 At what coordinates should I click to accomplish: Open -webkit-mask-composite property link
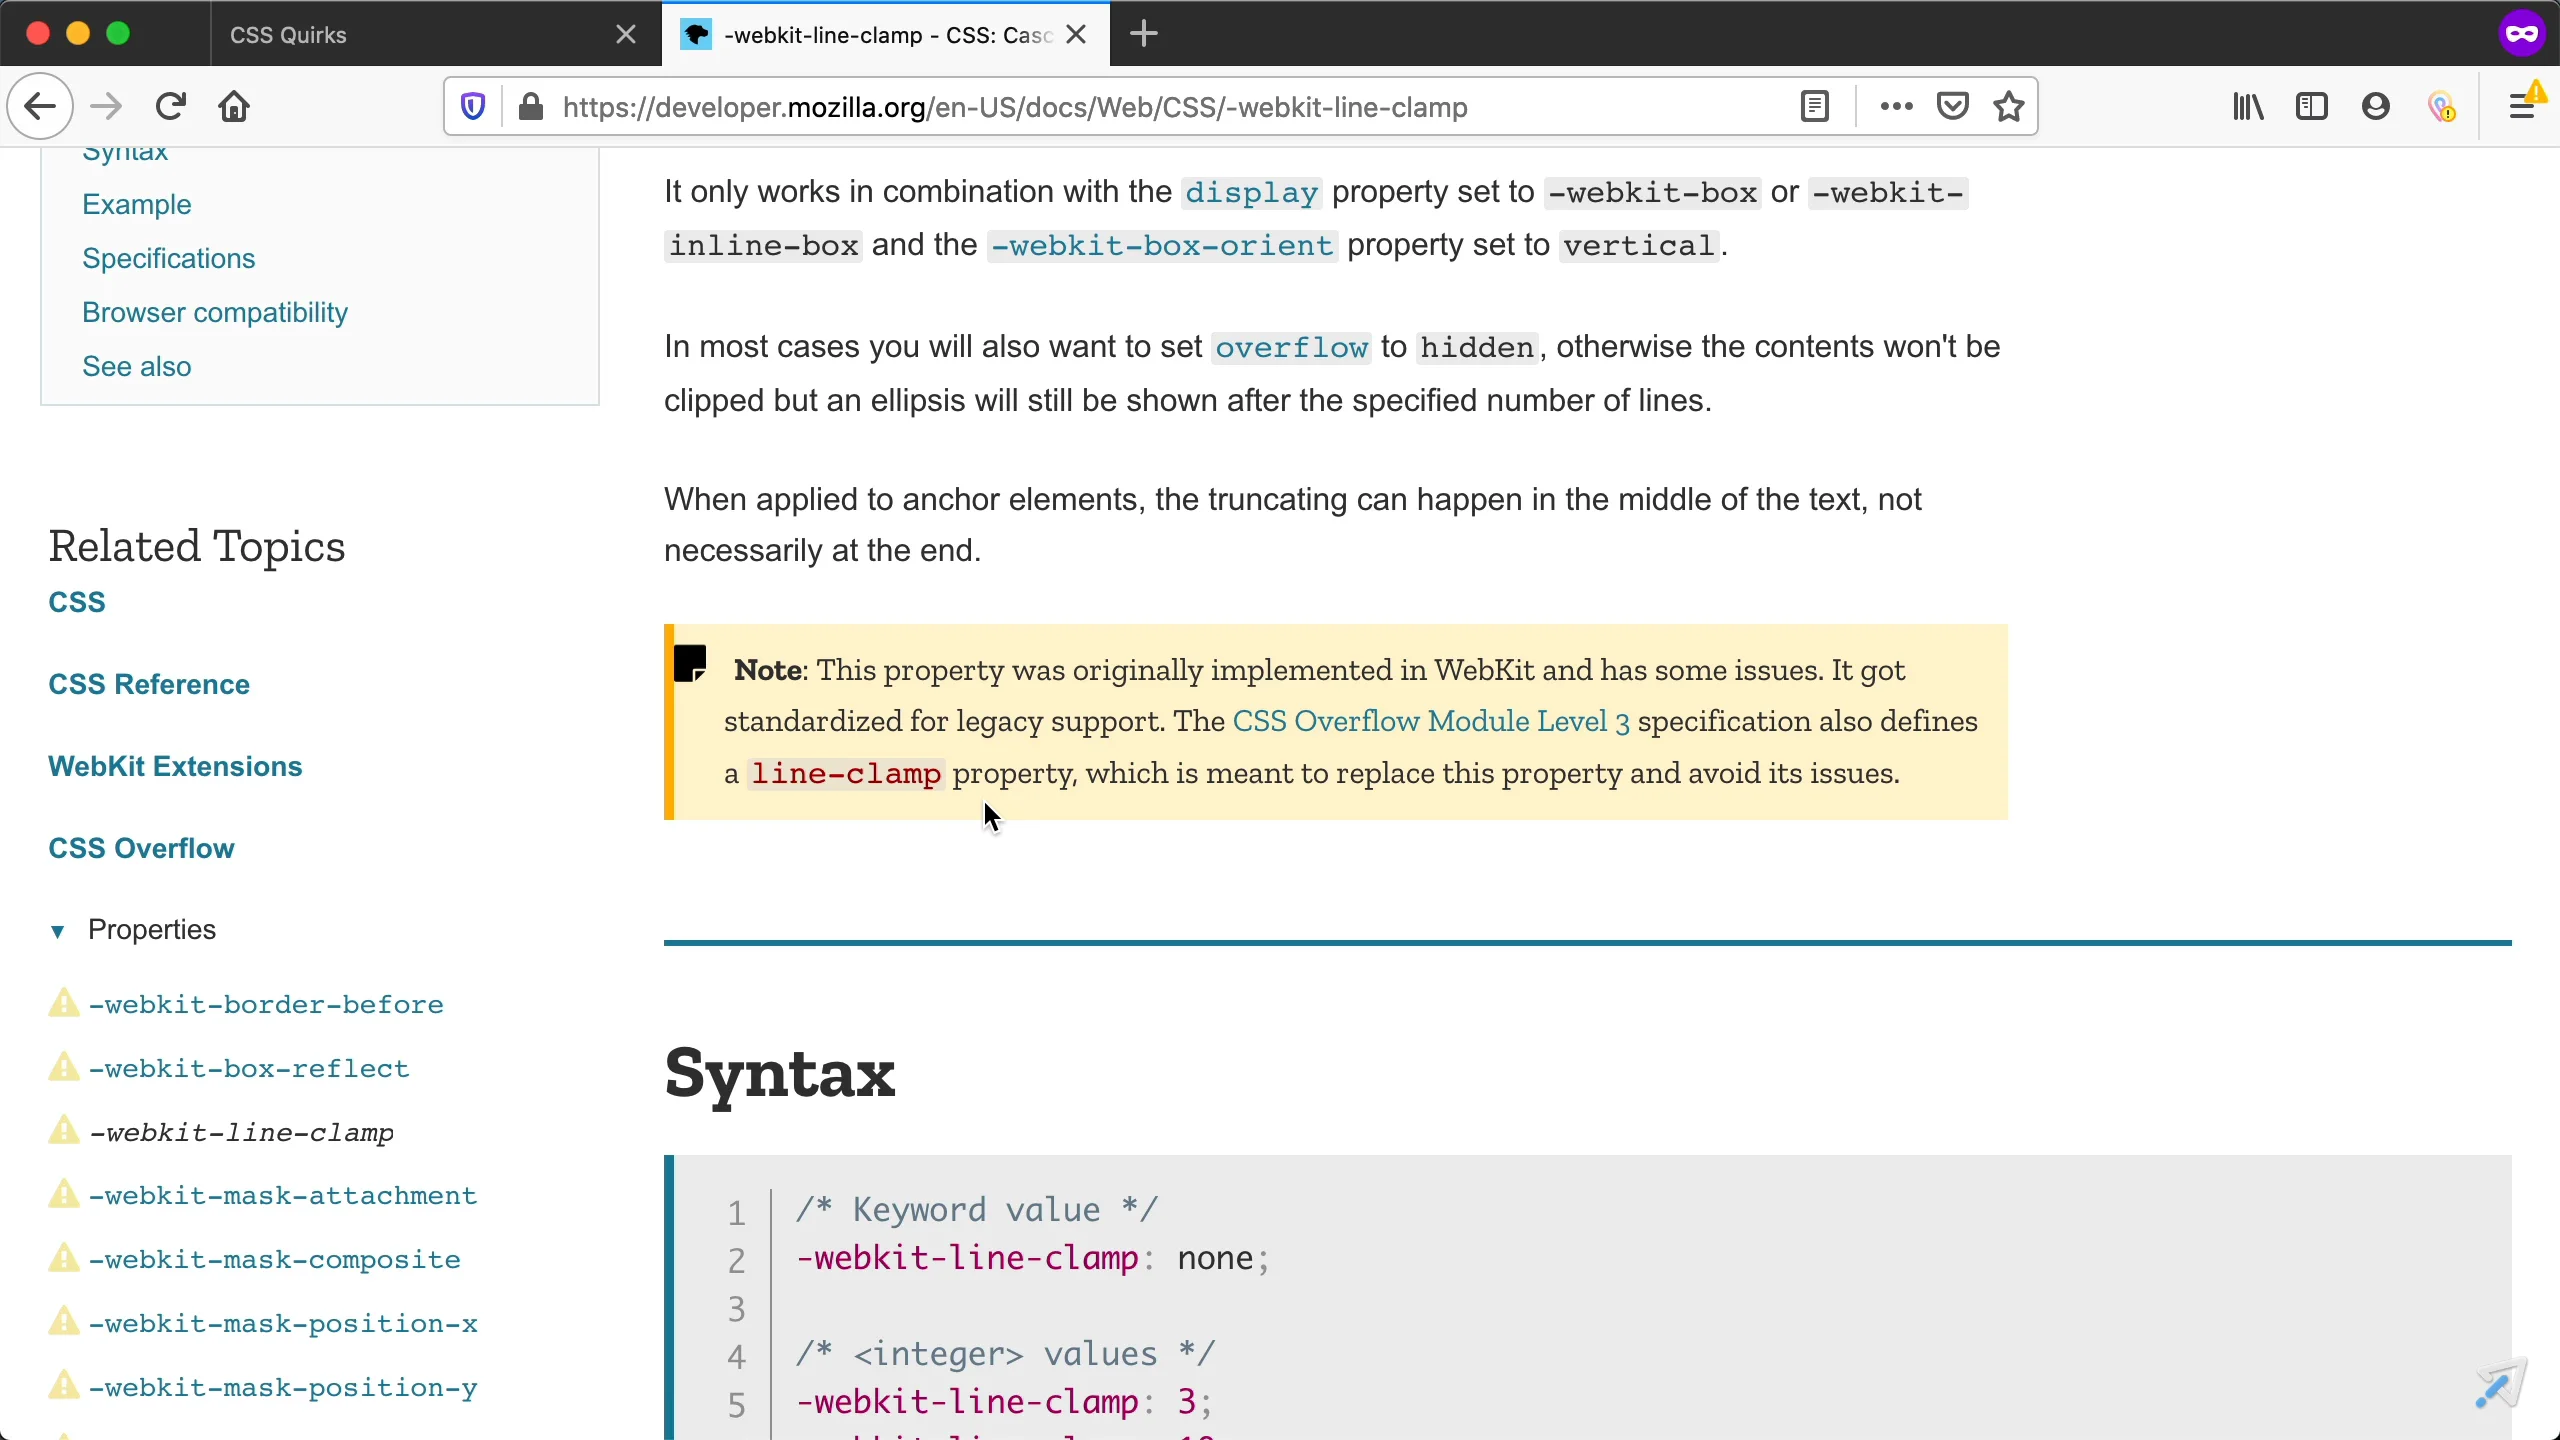point(274,1260)
